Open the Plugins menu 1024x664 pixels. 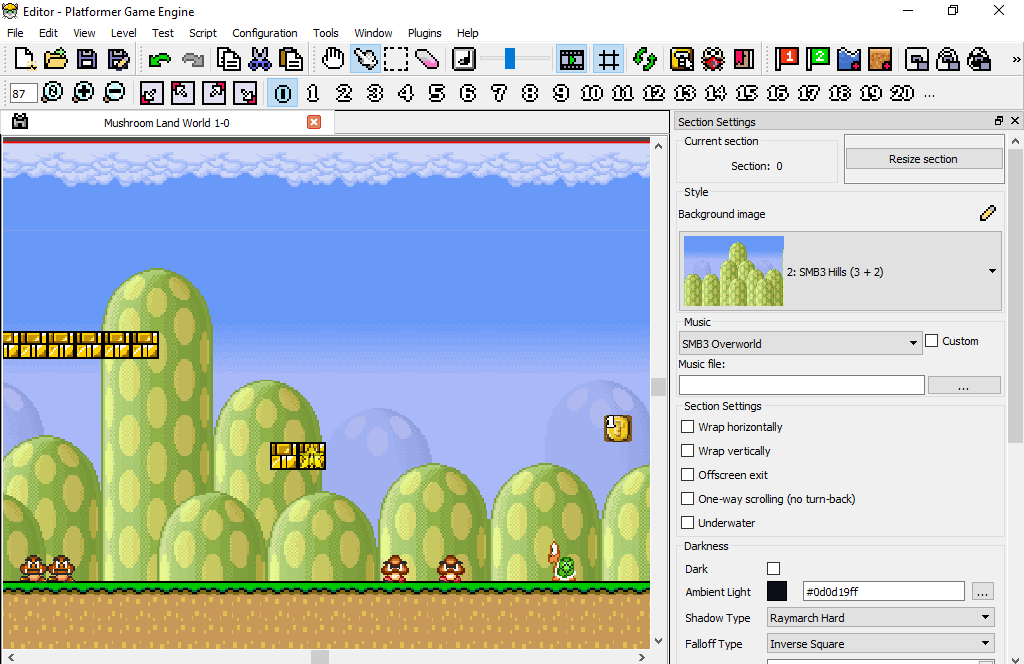(424, 33)
